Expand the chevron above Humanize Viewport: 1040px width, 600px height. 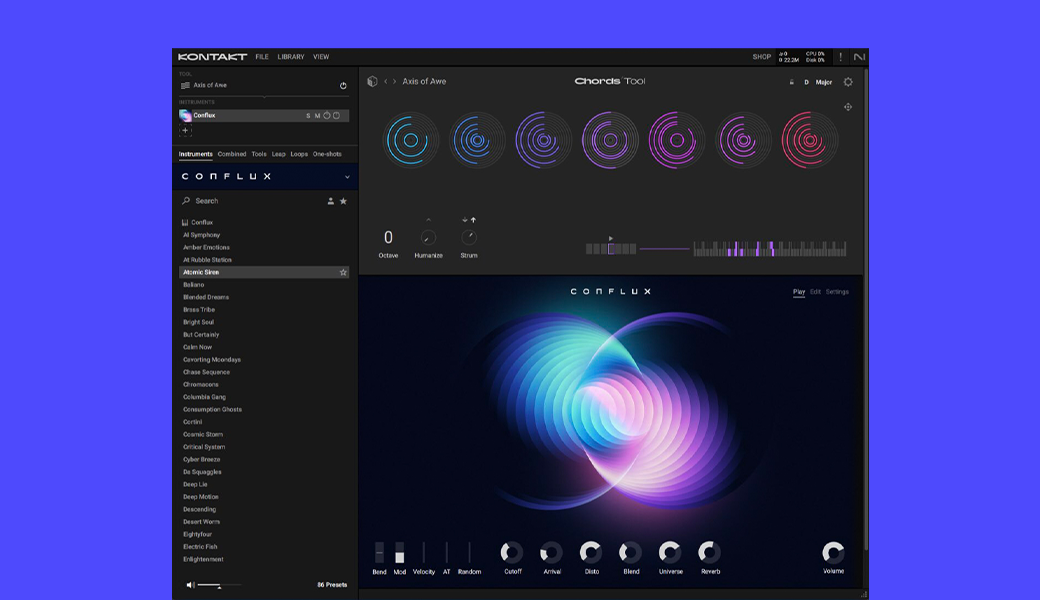pyautogui.click(x=428, y=219)
